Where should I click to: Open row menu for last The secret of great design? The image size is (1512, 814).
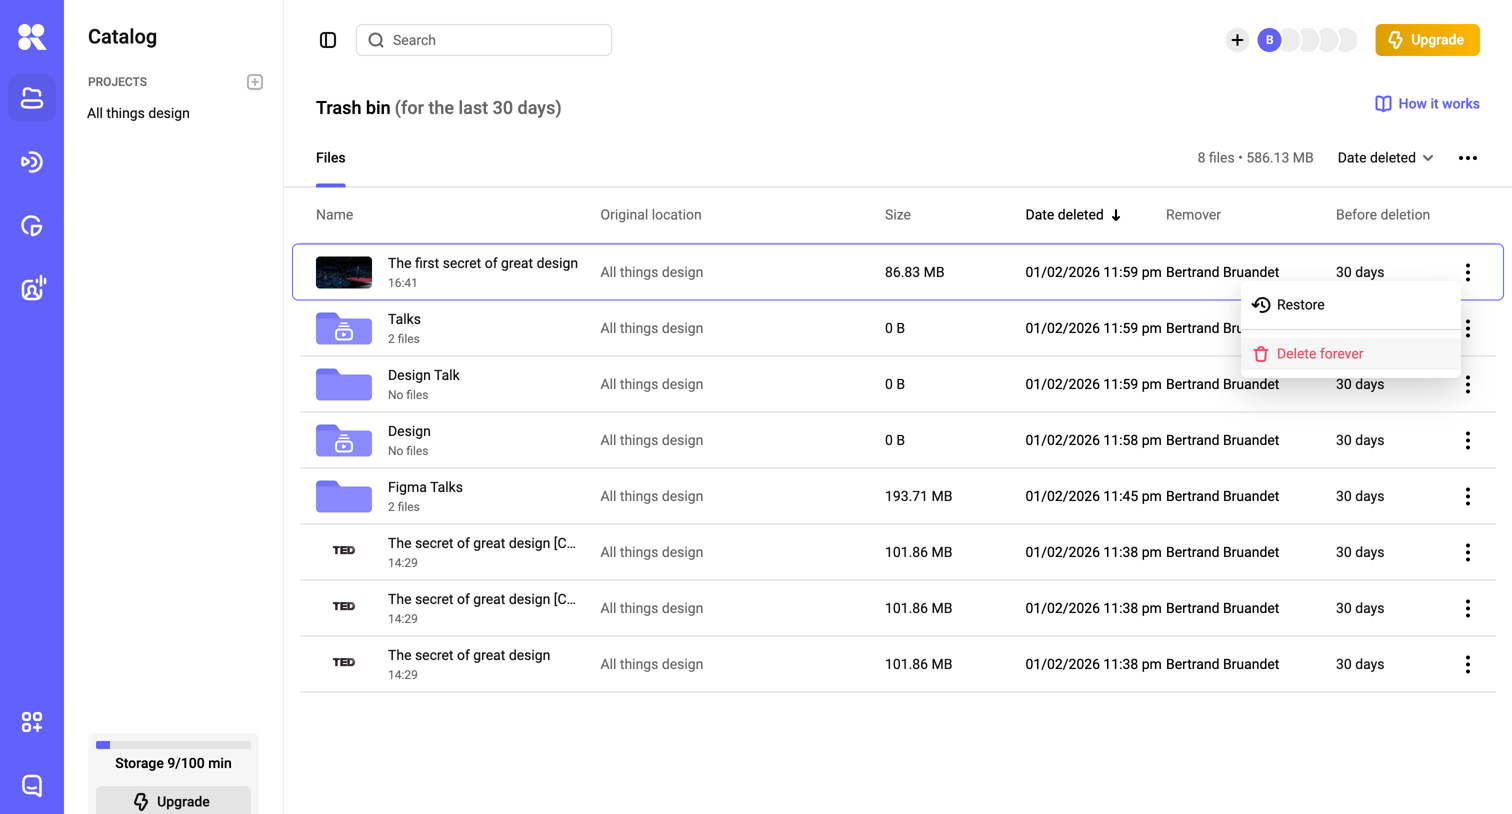1468,664
